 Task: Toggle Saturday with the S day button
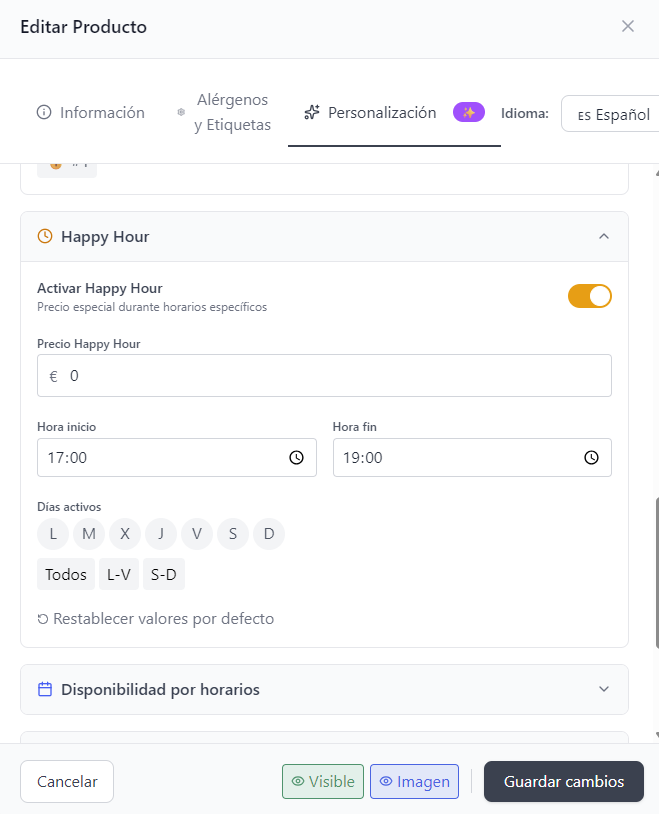click(x=233, y=533)
